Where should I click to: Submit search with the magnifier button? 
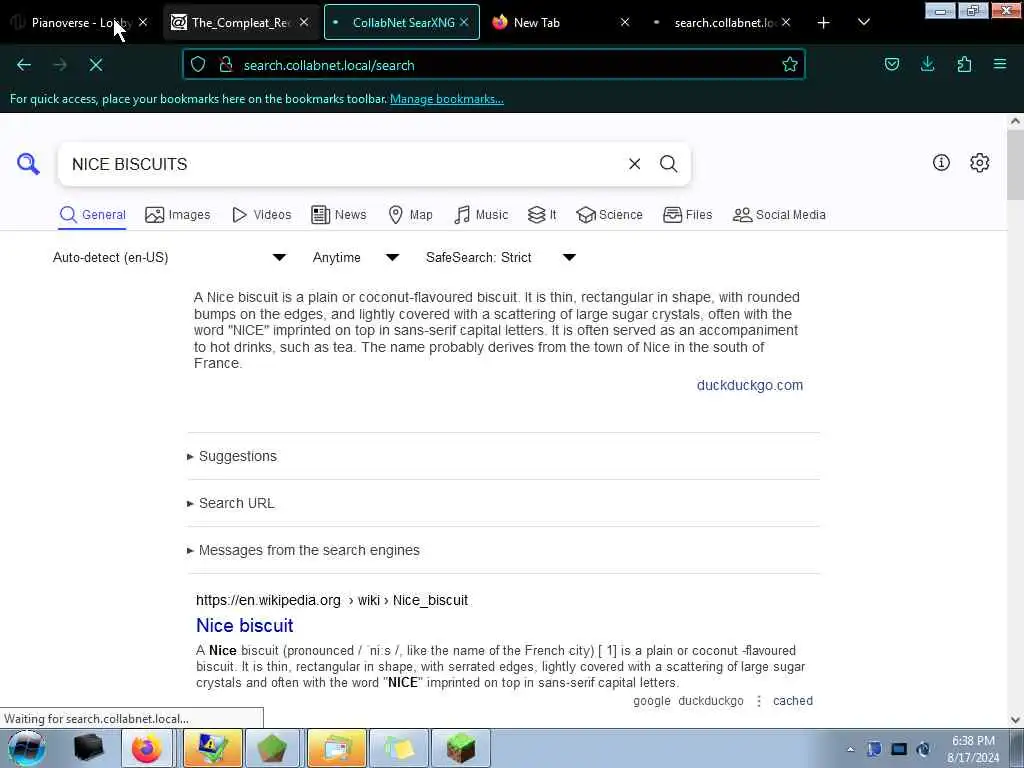coord(668,164)
